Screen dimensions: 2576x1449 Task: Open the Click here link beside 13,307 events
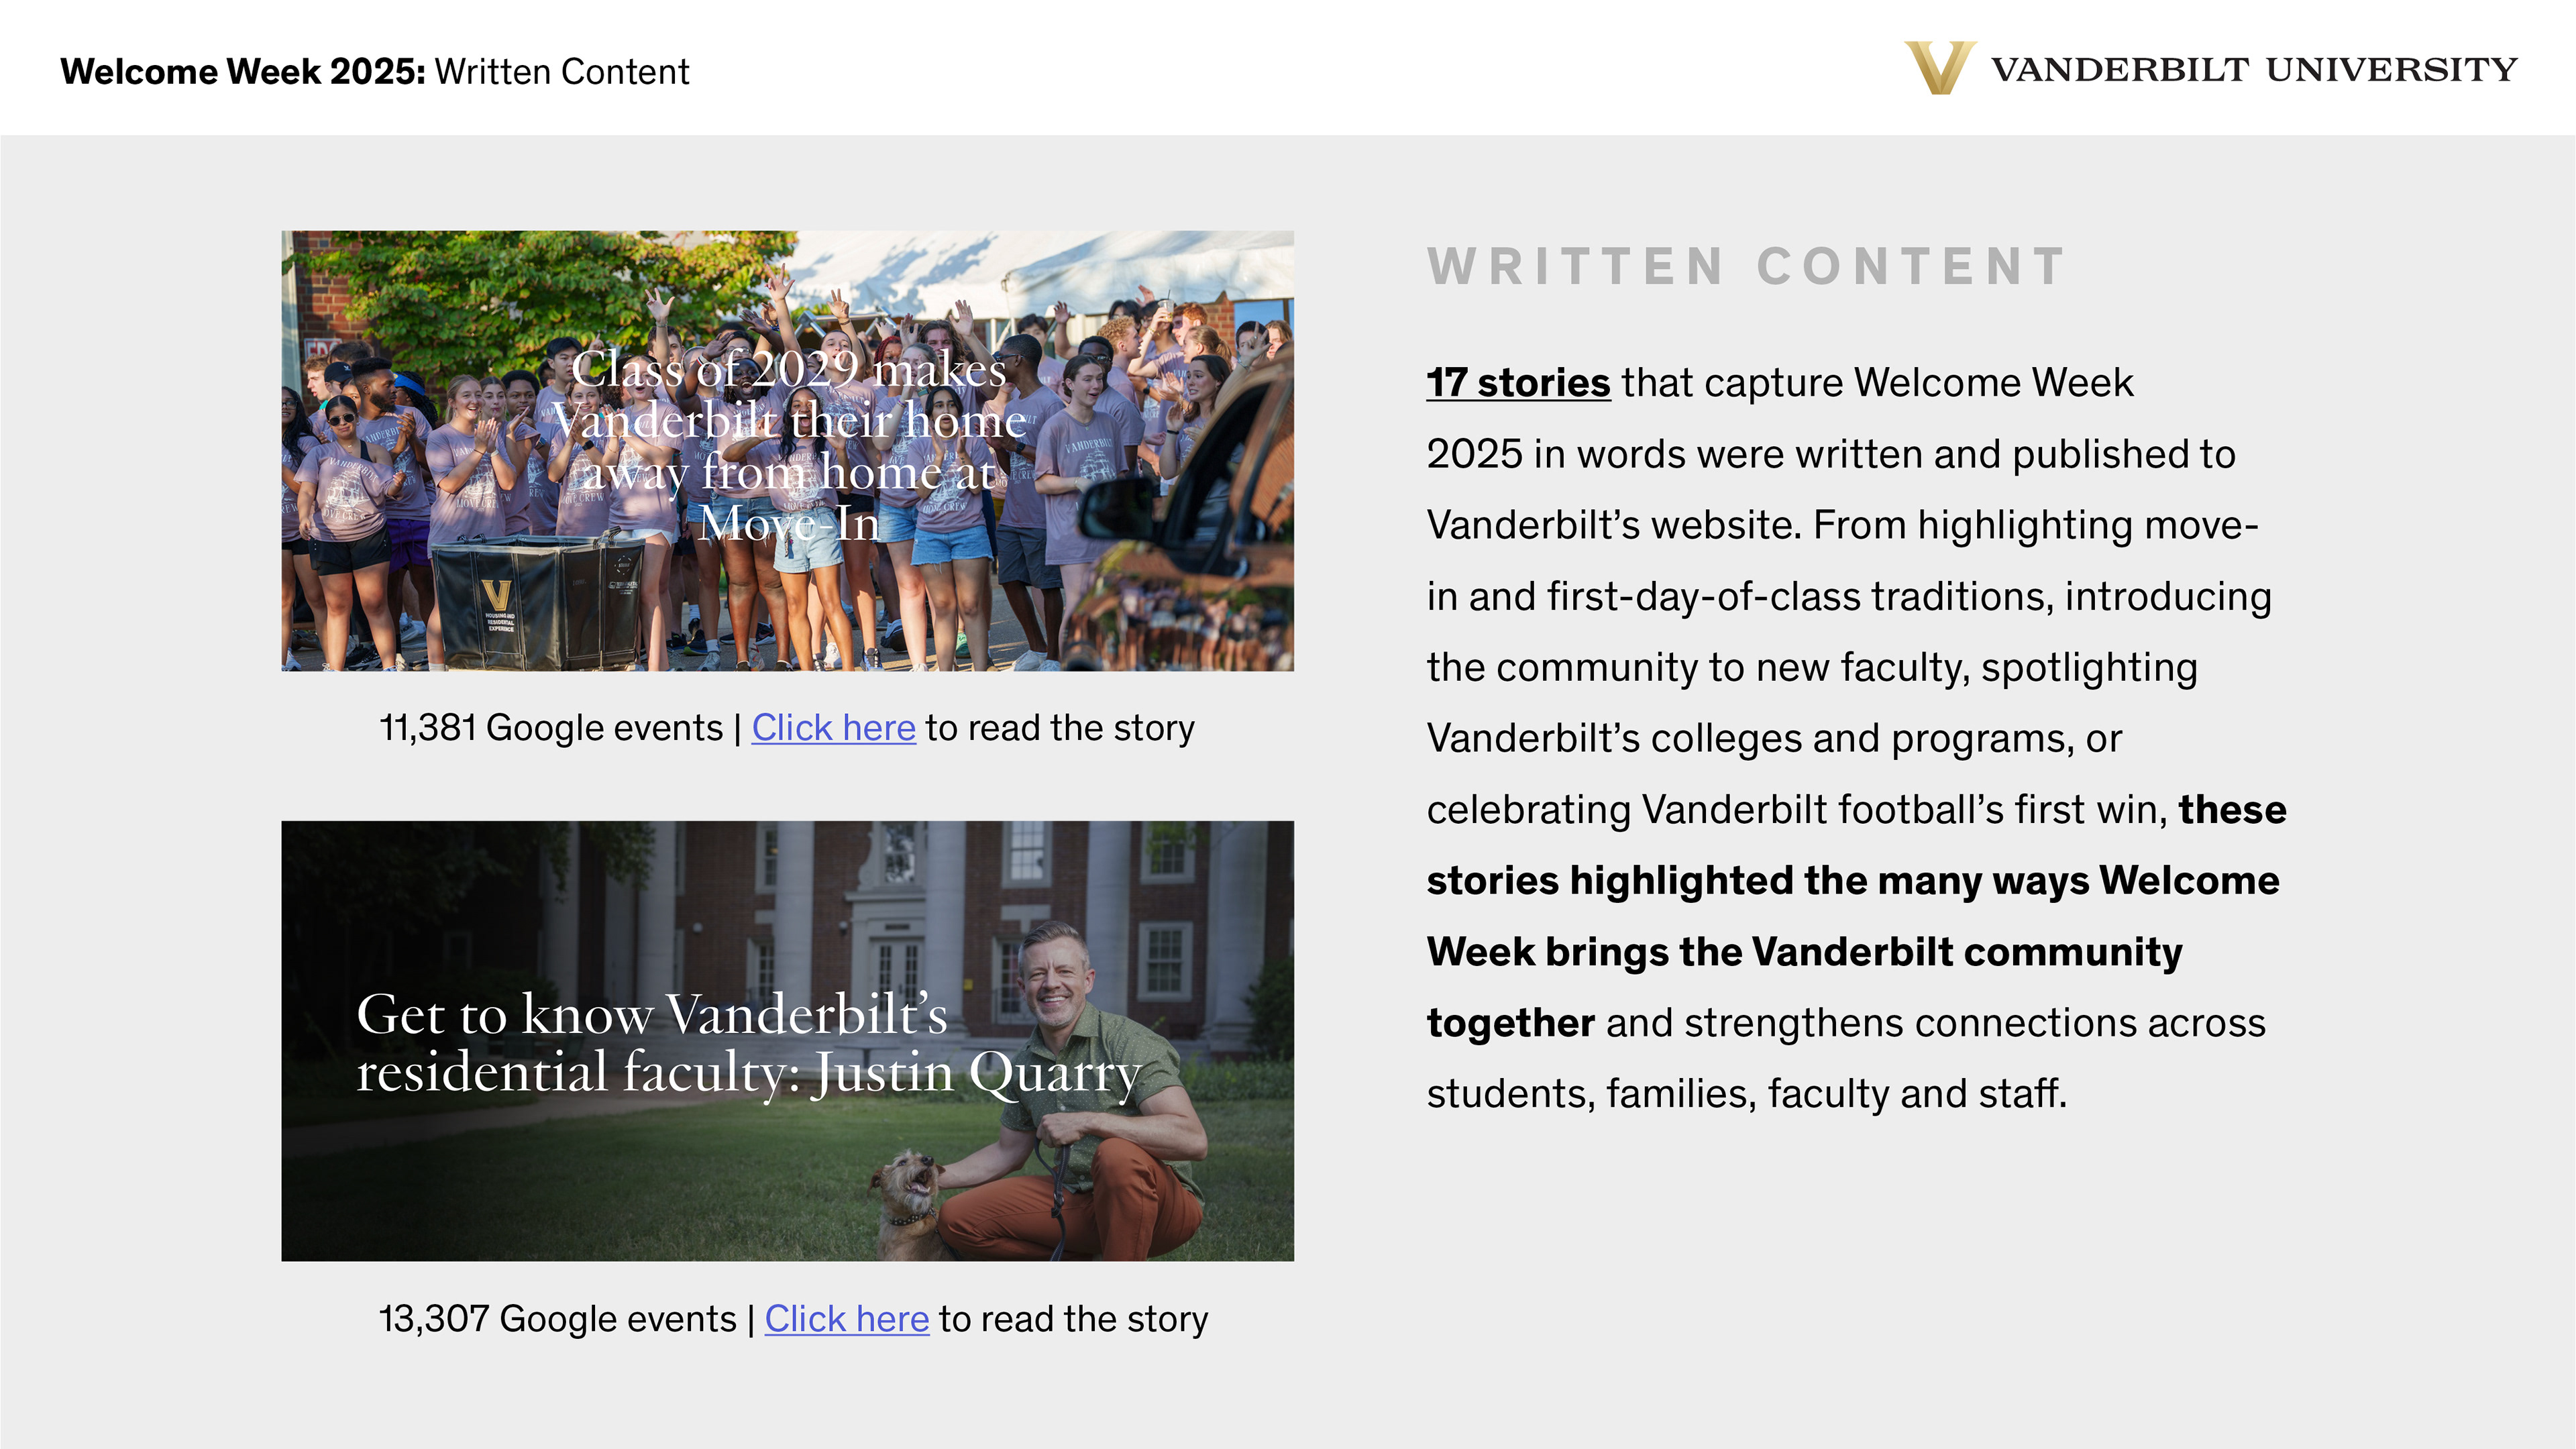tap(846, 1319)
